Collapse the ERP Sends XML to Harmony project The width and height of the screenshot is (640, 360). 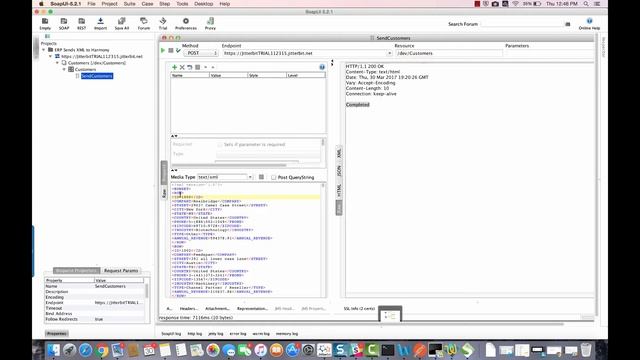coord(44,50)
